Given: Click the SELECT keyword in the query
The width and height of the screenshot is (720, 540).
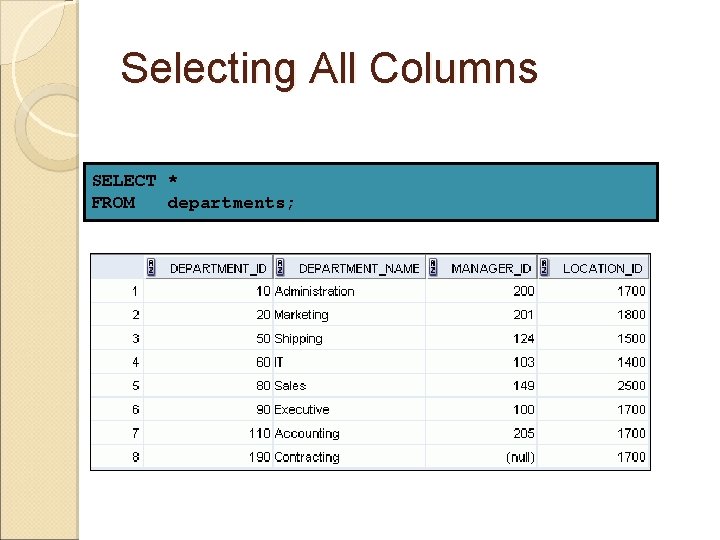Looking at the screenshot, I should coord(124,180).
